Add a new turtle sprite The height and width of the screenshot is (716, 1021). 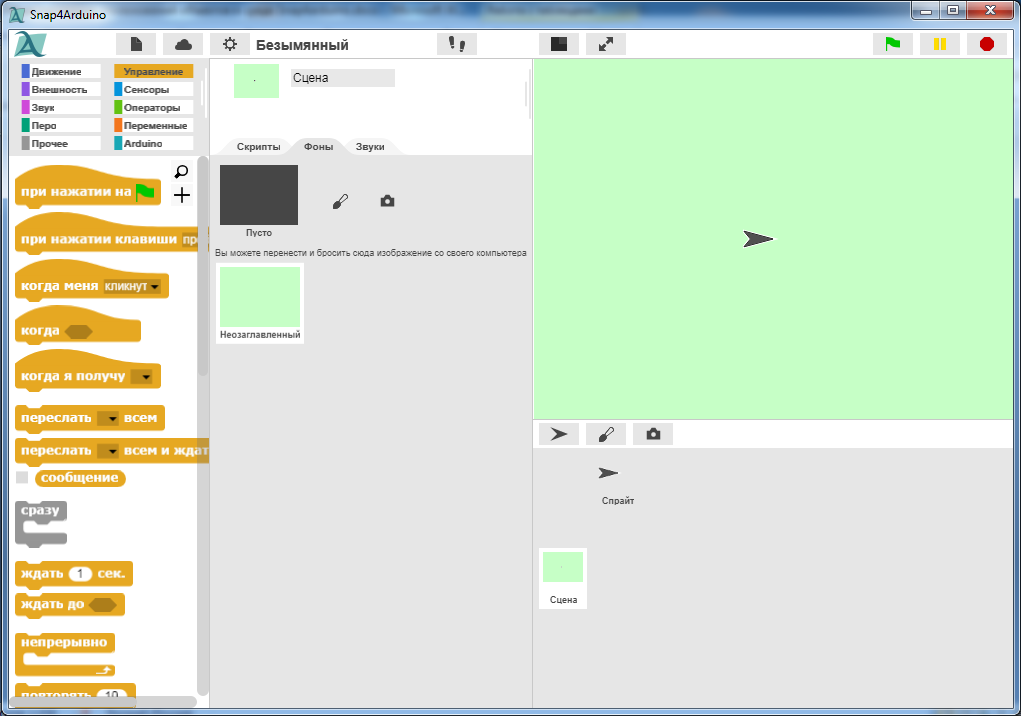559,434
